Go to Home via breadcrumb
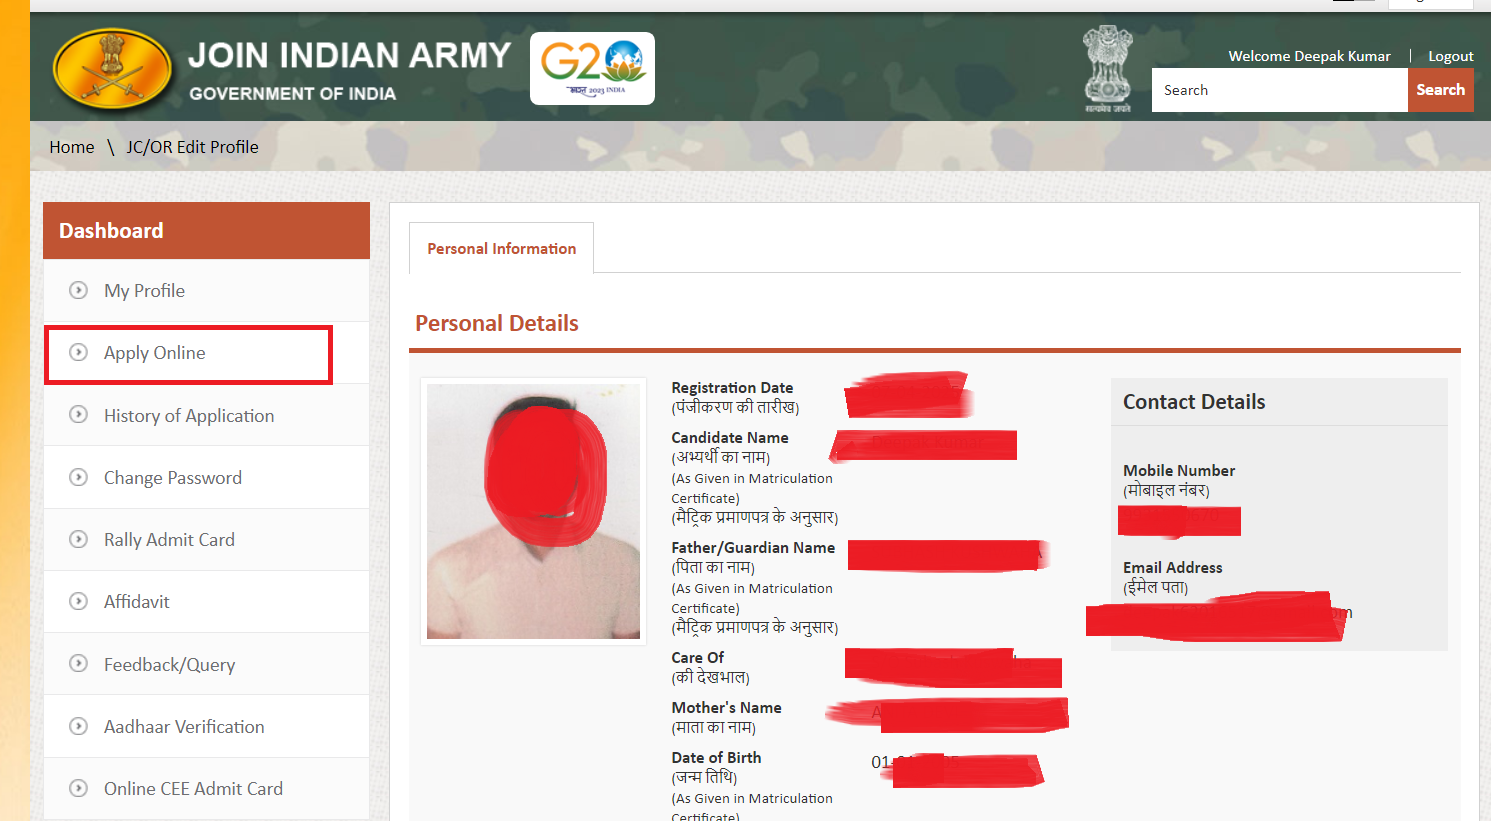Viewport: 1491px width, 821px height. click(x=72, y=147)
